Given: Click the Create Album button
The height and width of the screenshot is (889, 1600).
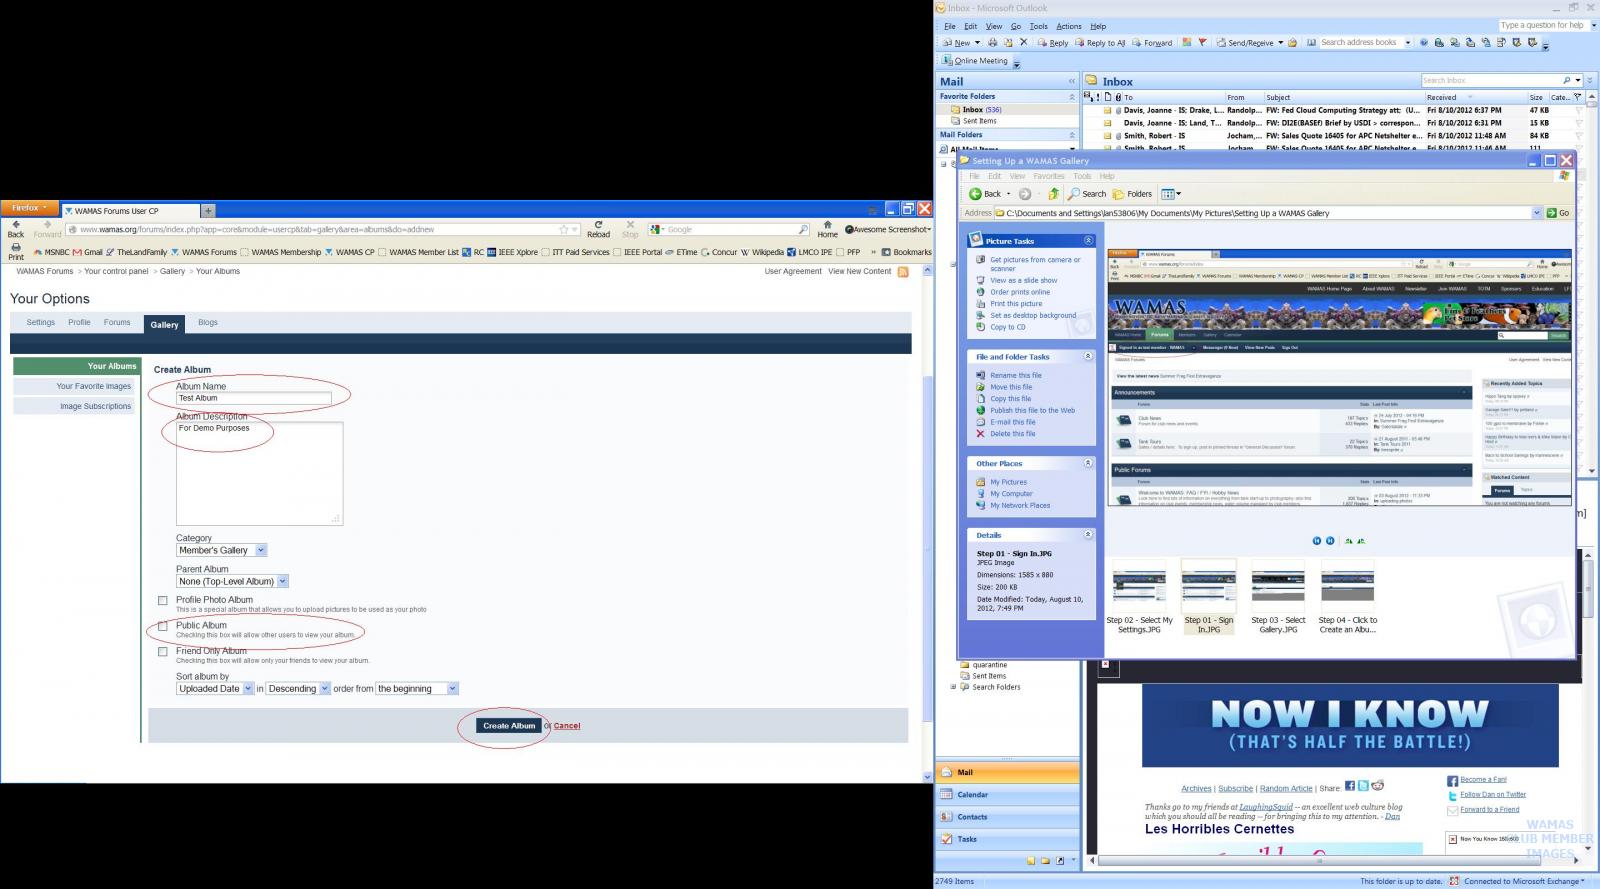Looking at the screenshot, I should (x=509, y=726).
